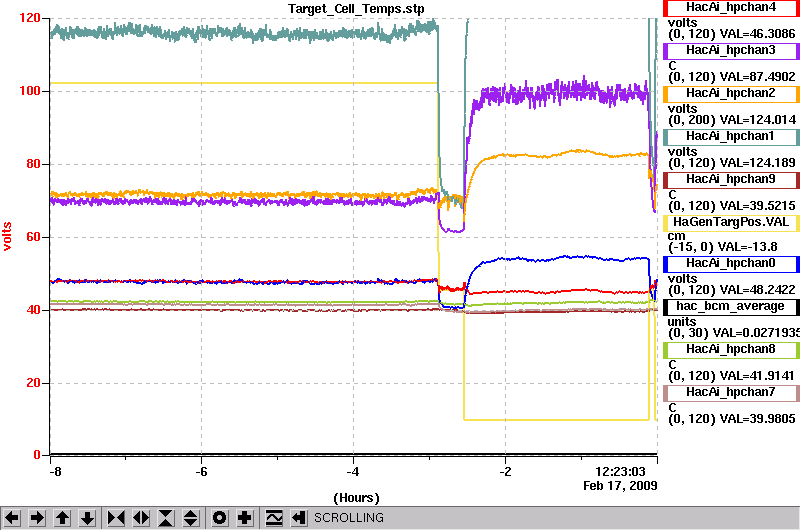Click the 100 tick on the Y axis

click(x=30, y=91)
